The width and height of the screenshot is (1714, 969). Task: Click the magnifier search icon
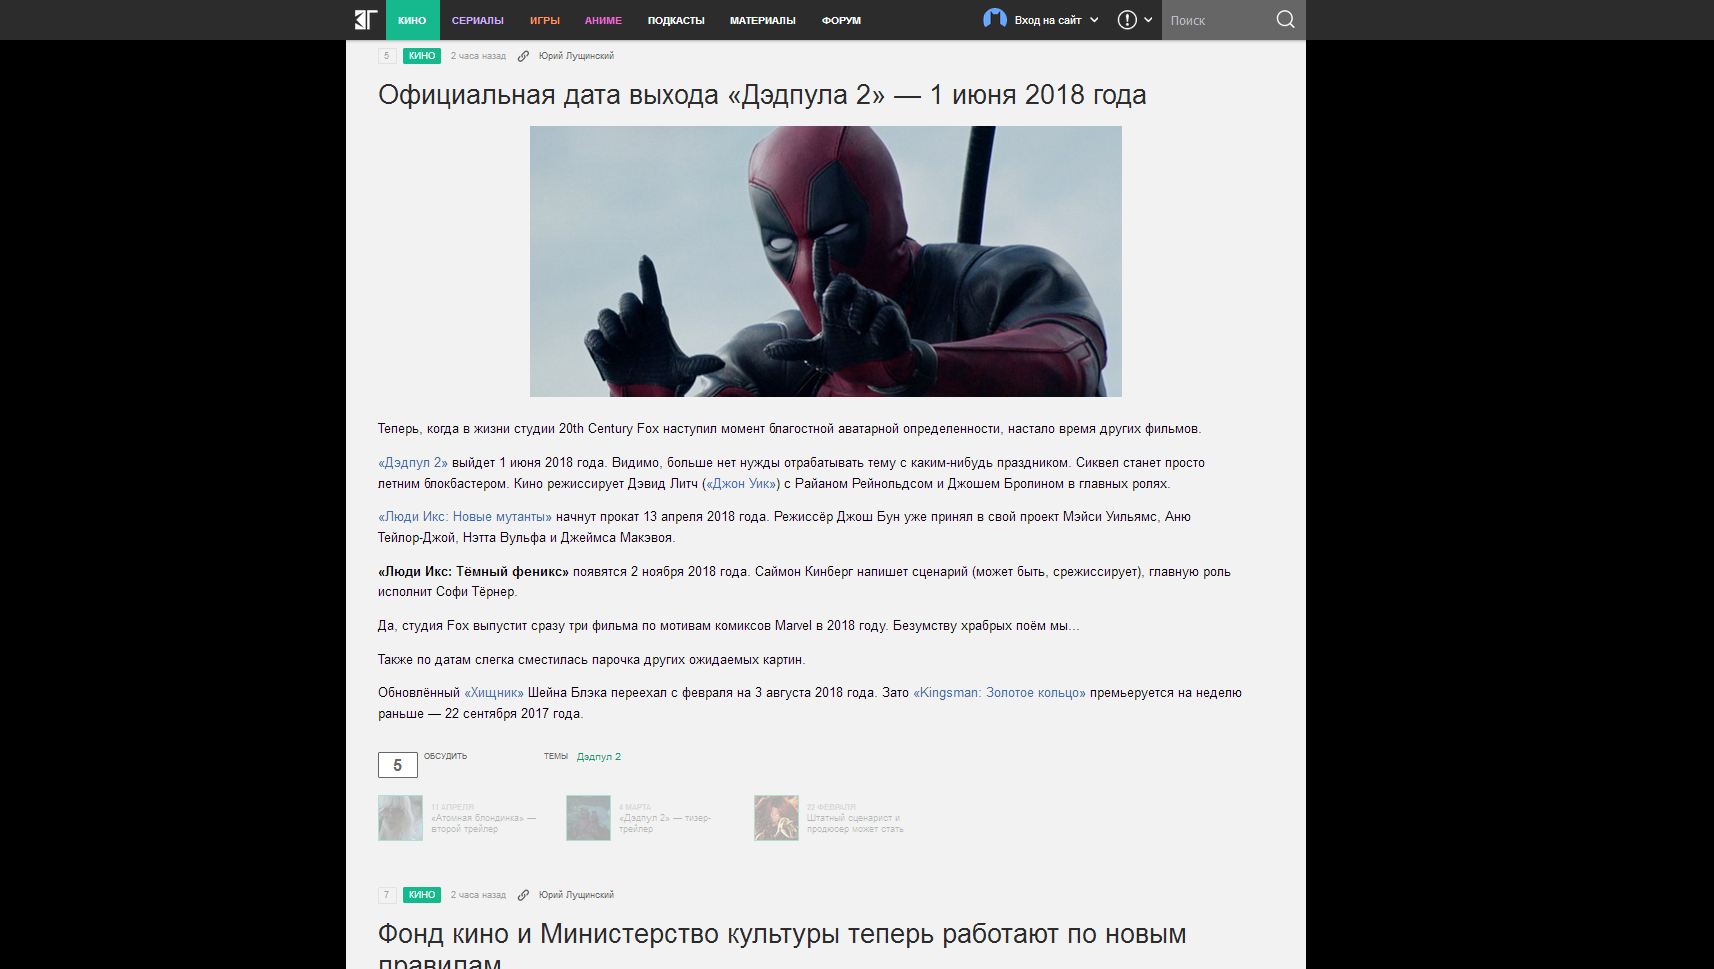(x=1286, y=20)
